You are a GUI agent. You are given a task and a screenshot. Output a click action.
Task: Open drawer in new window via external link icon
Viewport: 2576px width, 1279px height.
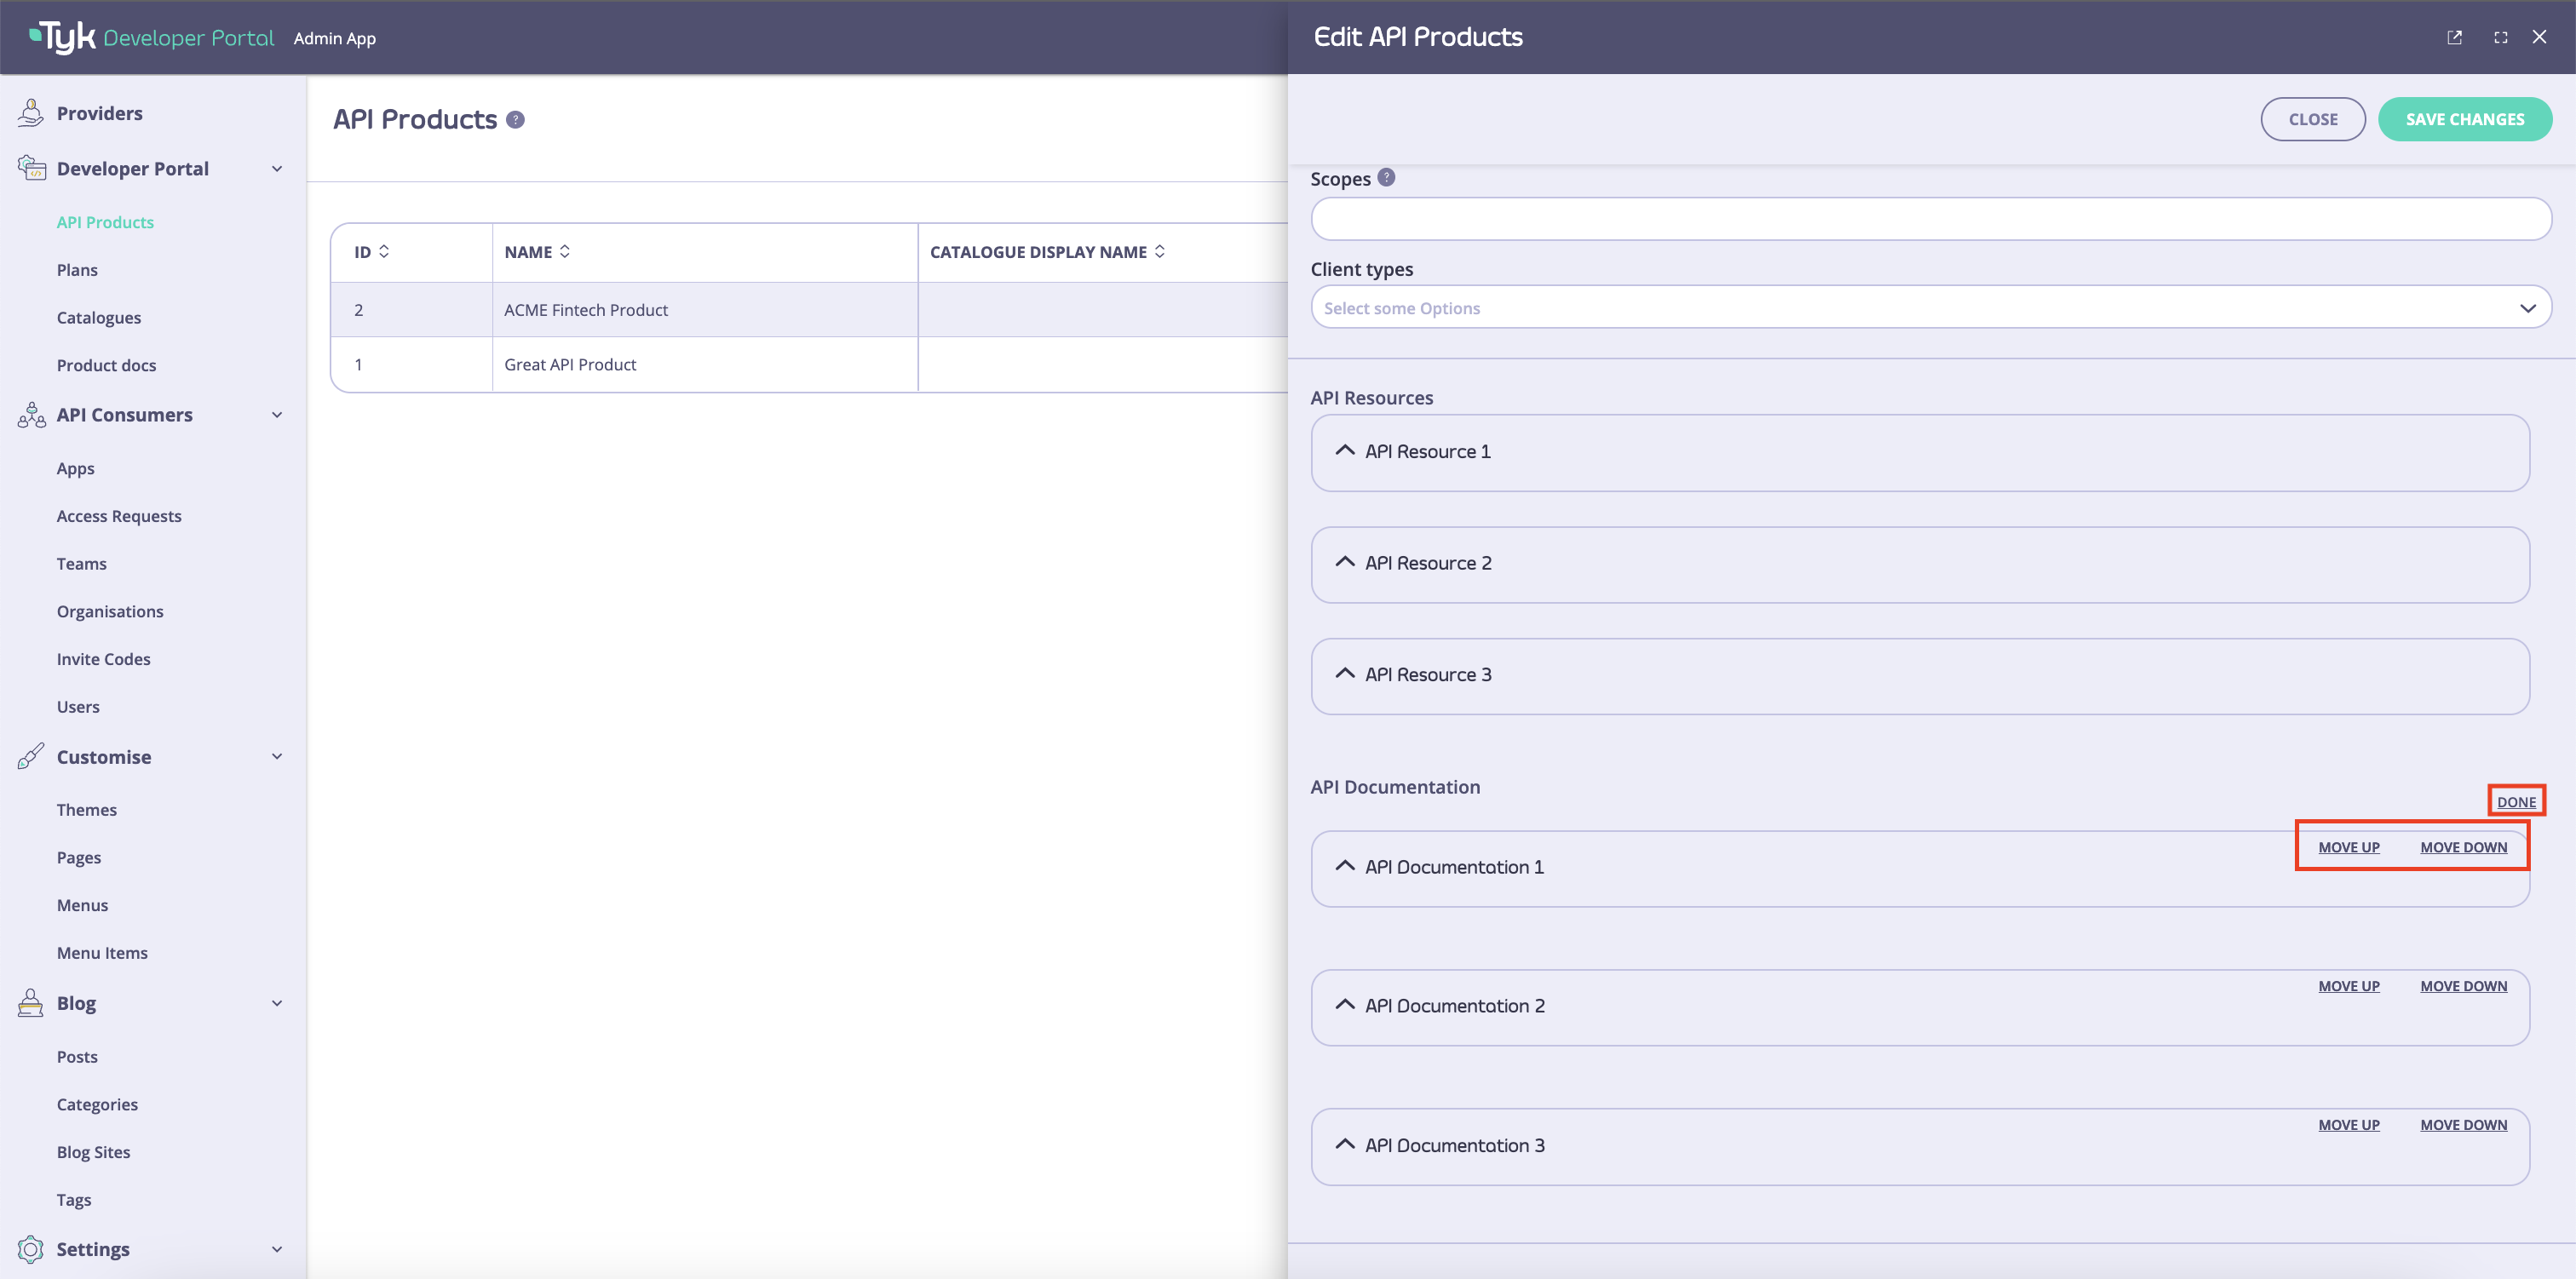[x=2455, y=37]
